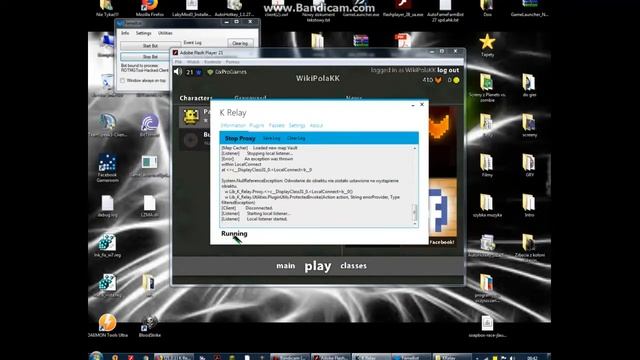
Task: Open the BloodStrike desktop shortcut
Action: tap(149, 326)
